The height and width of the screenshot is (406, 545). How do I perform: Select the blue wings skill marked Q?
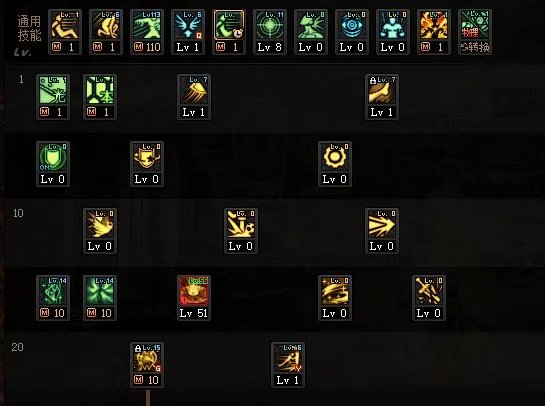[x=188, y=25]
